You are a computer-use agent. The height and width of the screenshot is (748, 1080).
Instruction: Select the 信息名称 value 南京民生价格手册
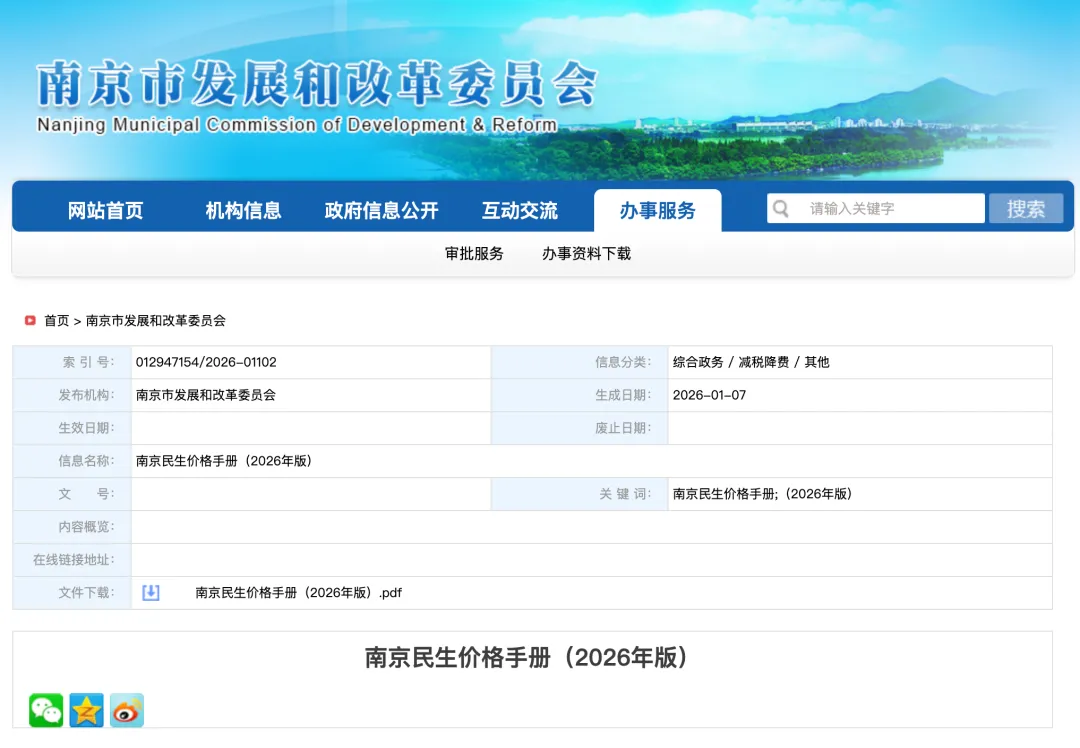[x=224, y=461]
